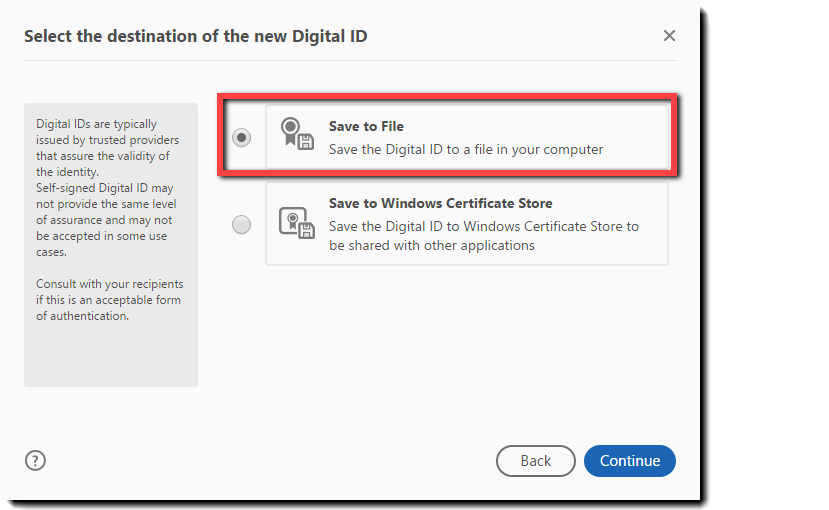Click the "Save to Windows Certificate Store" heading
The height and width of the screenshot is (510, 829).
(x=440, y=204)
